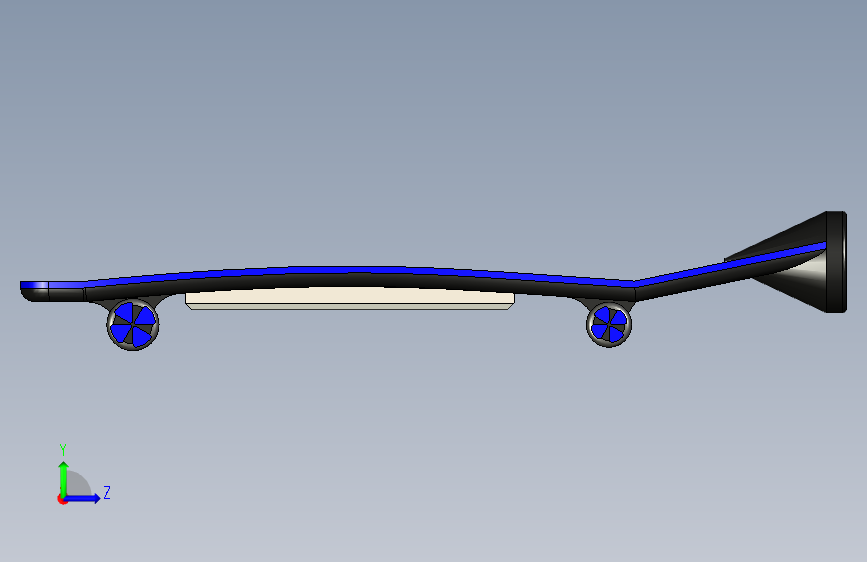The width and height of the screenshot is (867, 562).
Task: Select the left skateboard wheel
Action: (x=133, y=325)
